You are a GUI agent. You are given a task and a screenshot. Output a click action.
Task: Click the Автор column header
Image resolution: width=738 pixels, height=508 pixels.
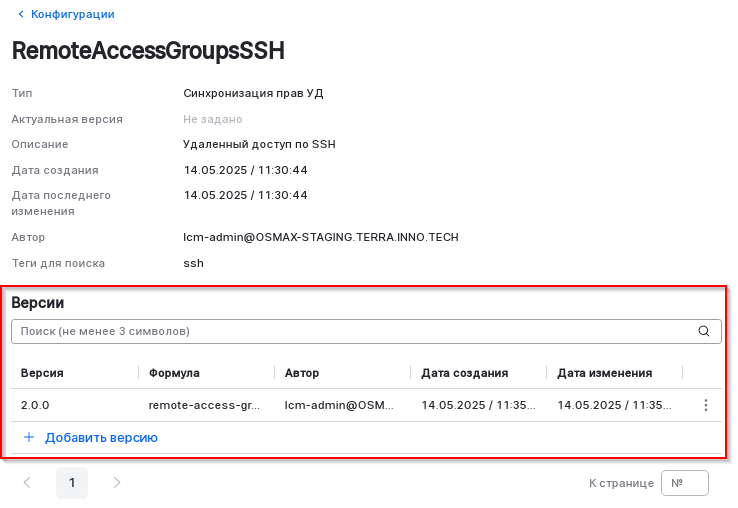302,373
